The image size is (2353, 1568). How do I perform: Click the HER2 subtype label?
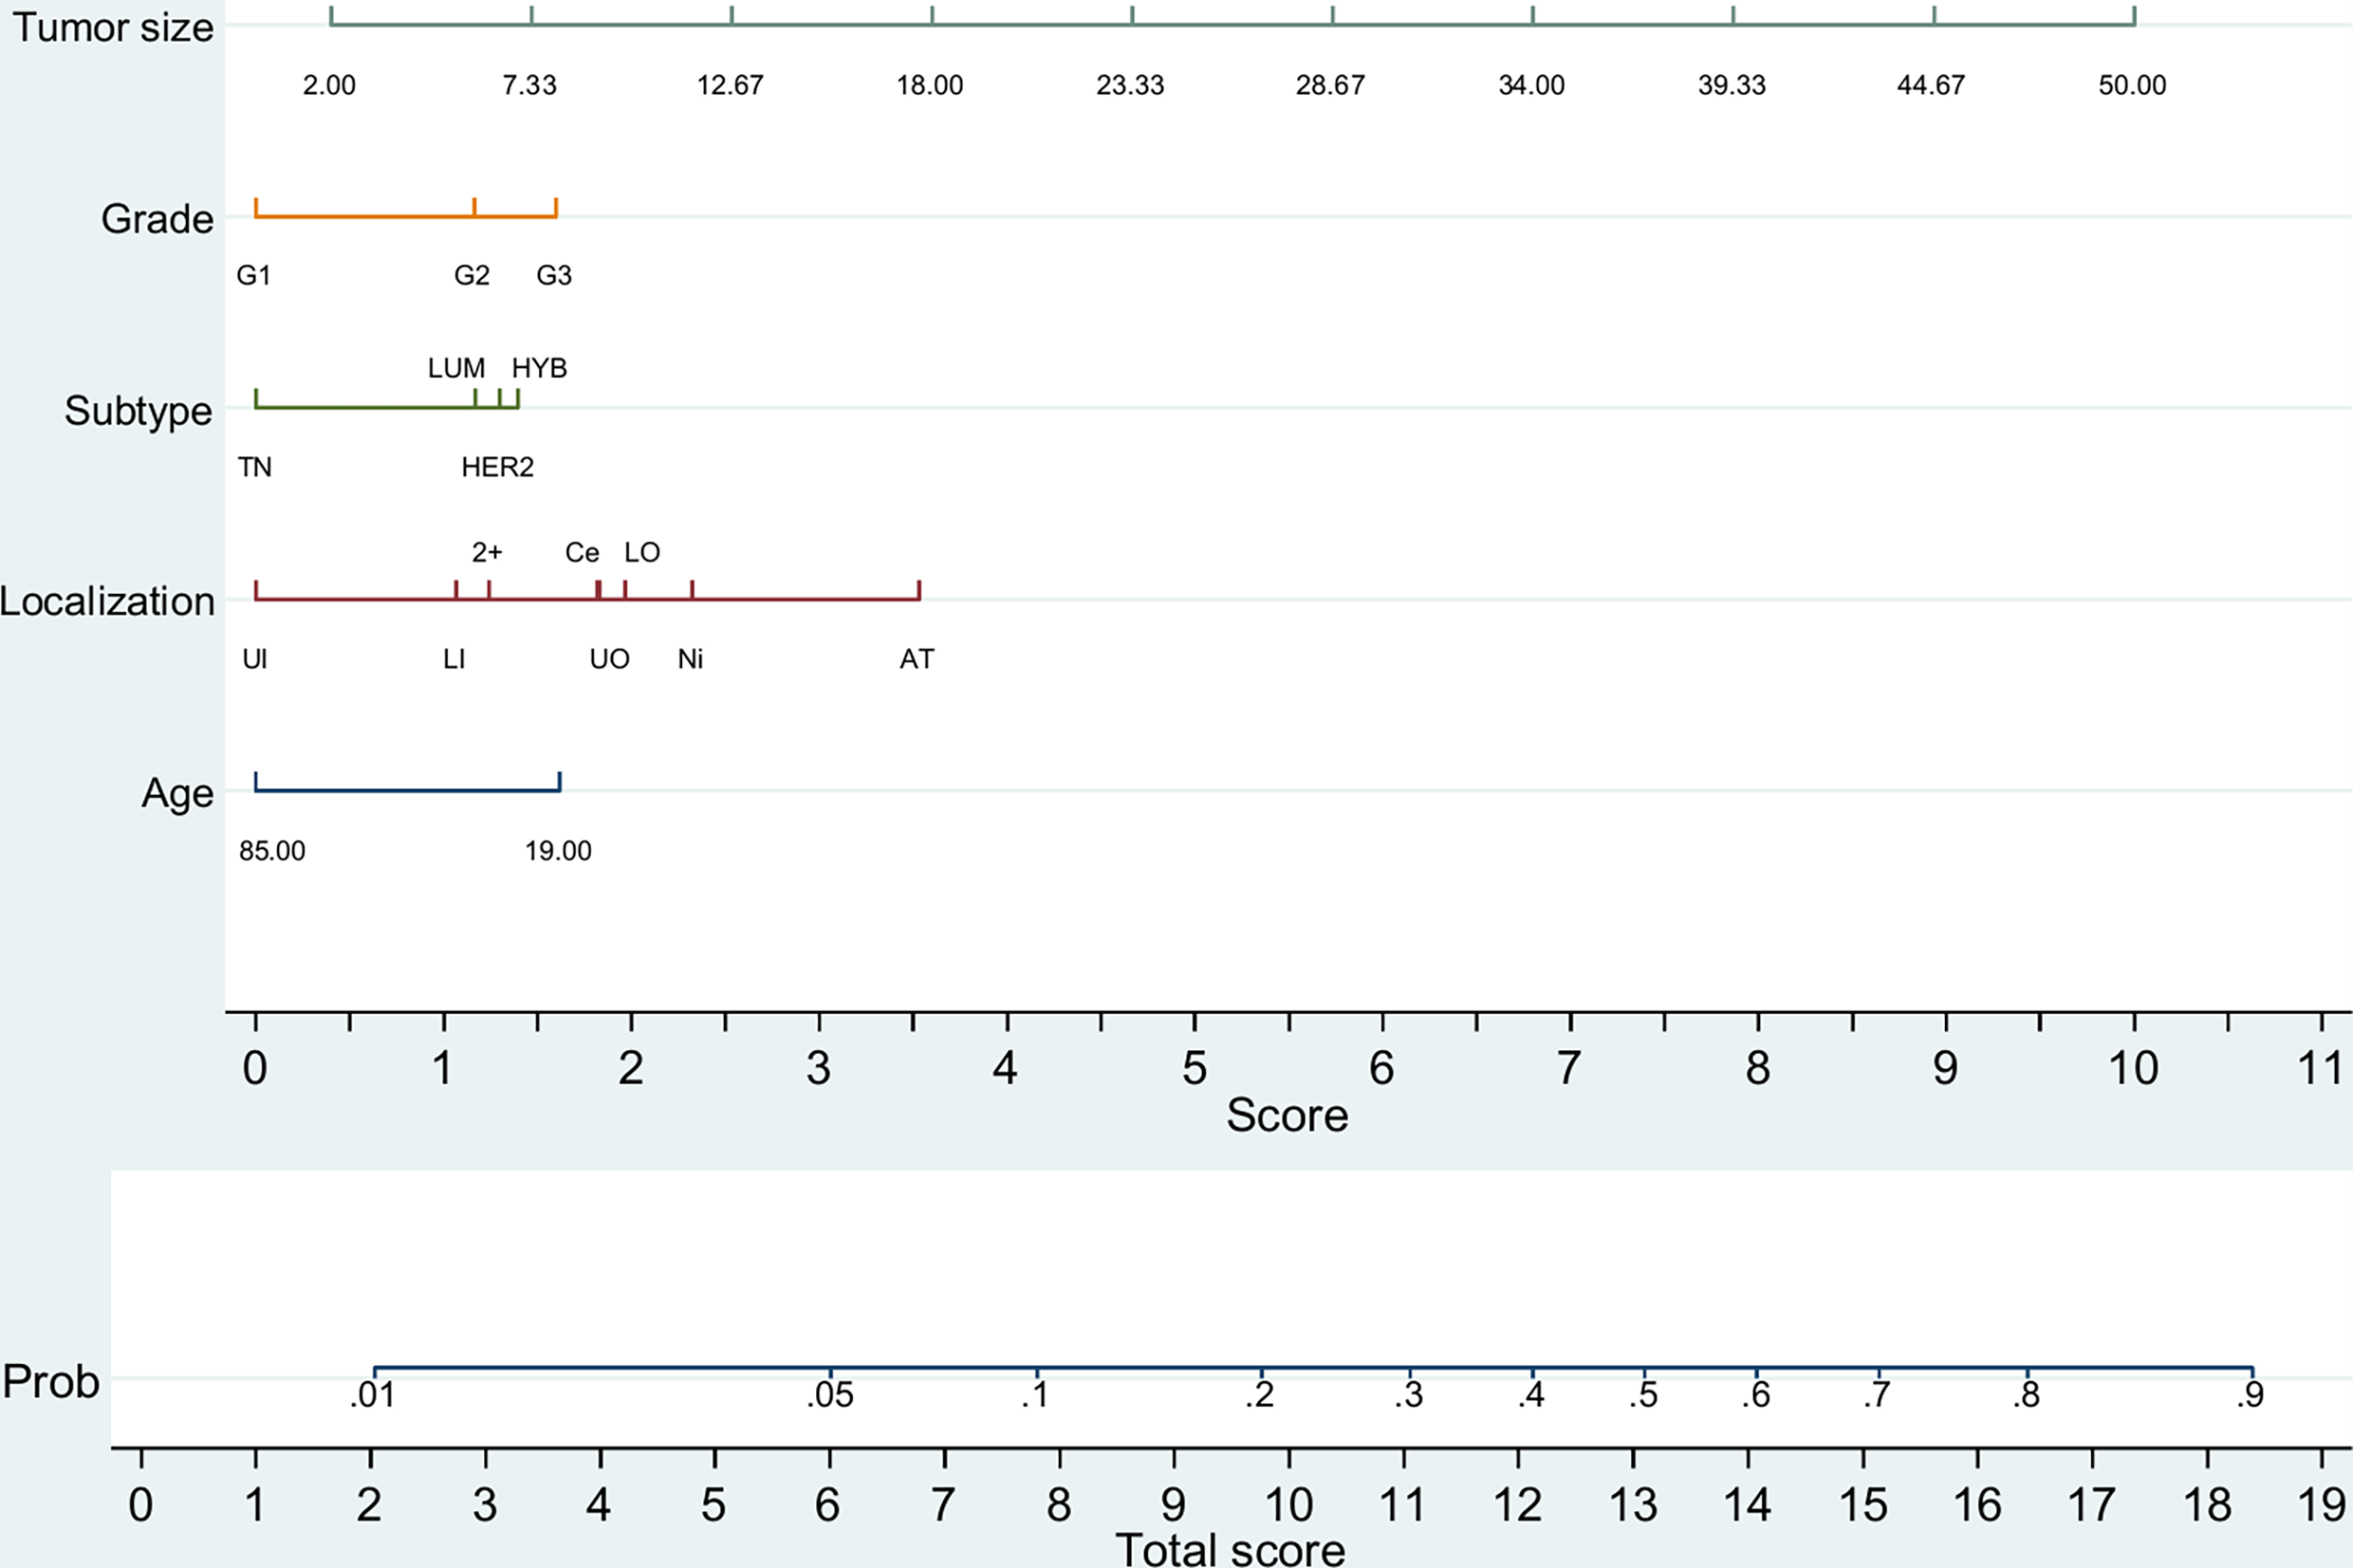497,467
